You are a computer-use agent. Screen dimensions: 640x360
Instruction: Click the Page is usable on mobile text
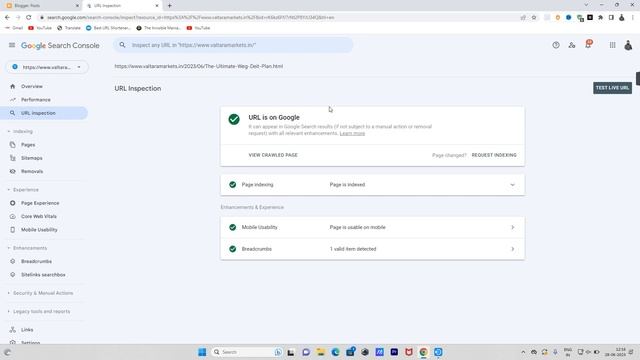(358, 227)
